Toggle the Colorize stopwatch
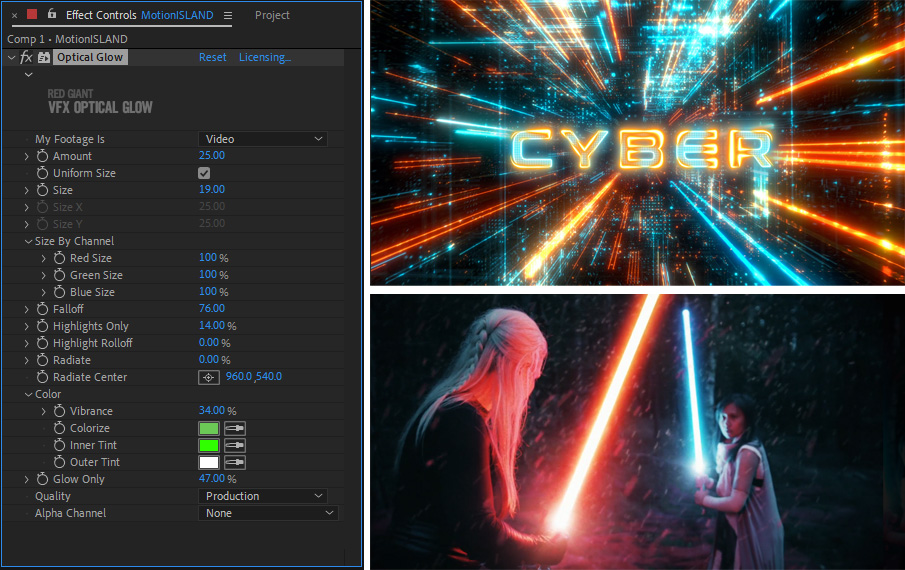 pyautogui.click(x=59, y=428)
